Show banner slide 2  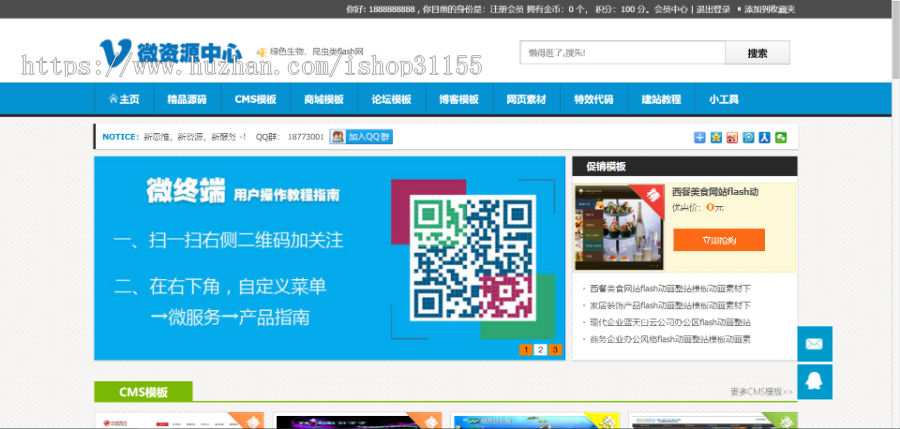click(x=540, y=350)
